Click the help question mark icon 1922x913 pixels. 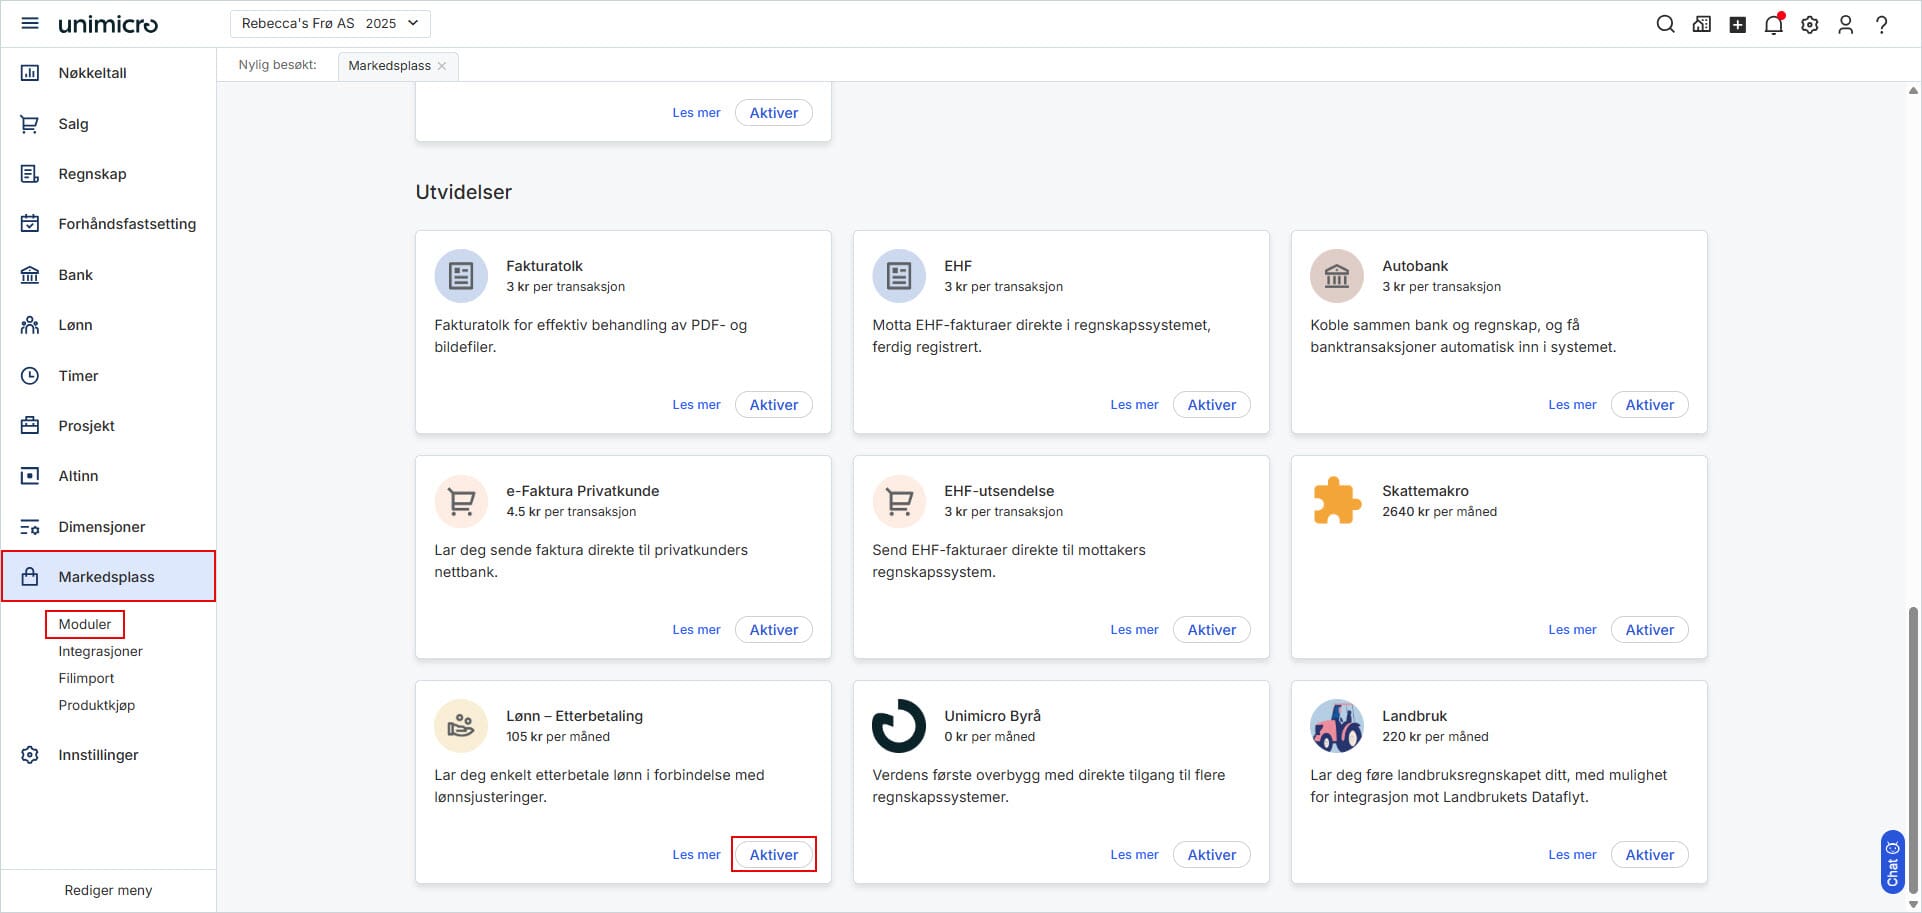pos(1881,24)
